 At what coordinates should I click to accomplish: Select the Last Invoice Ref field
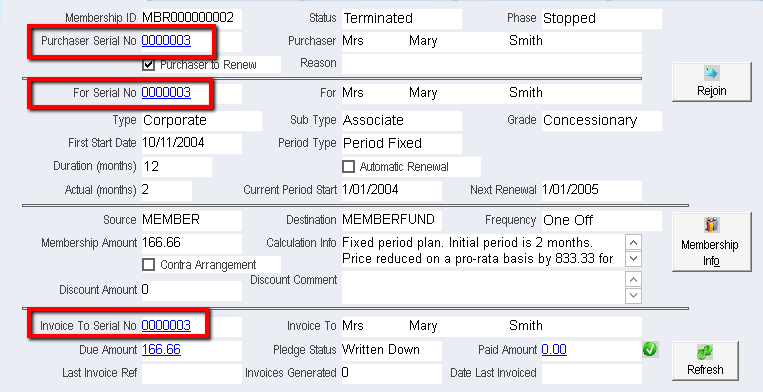click(x=192, y=373)
